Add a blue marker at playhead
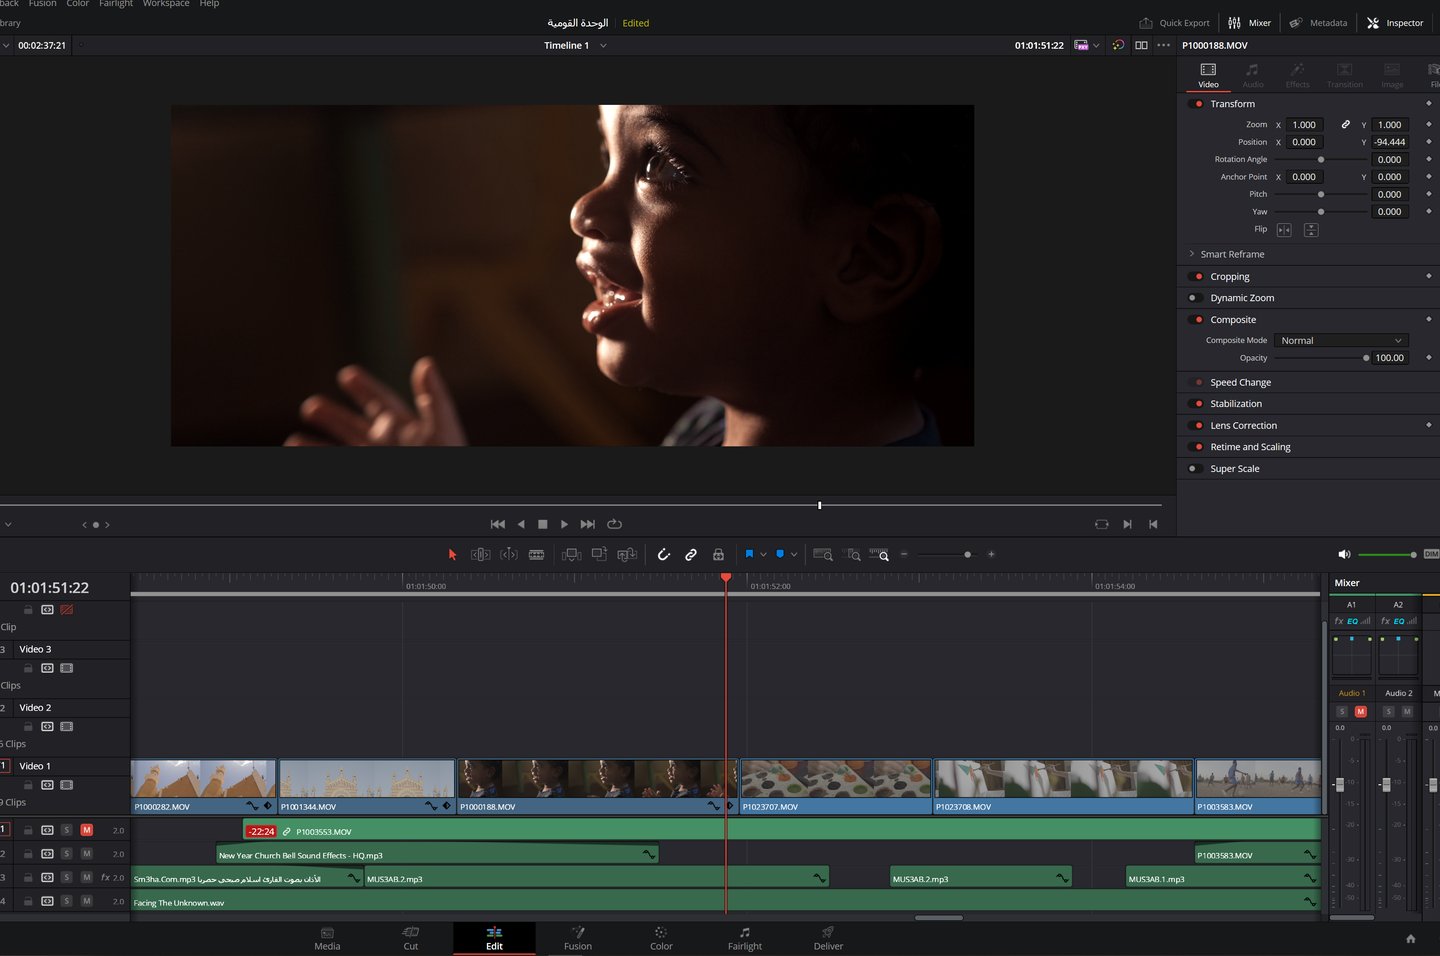Screen dimensions: 1440x956 click(780, 554)
